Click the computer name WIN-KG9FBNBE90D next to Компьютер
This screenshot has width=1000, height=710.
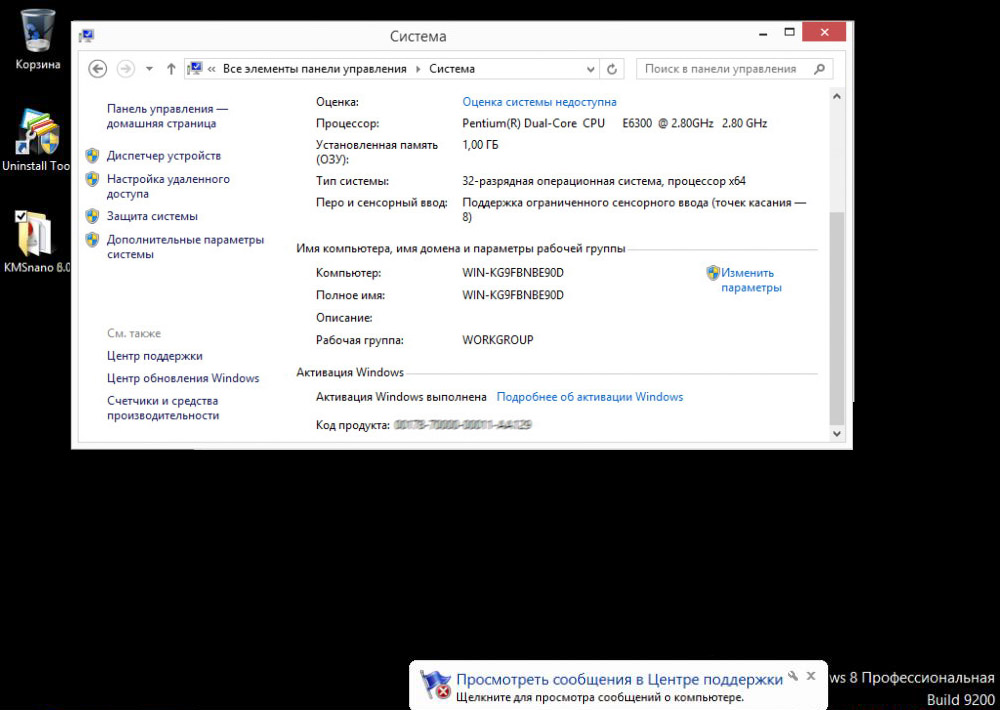tap(513, 273)
